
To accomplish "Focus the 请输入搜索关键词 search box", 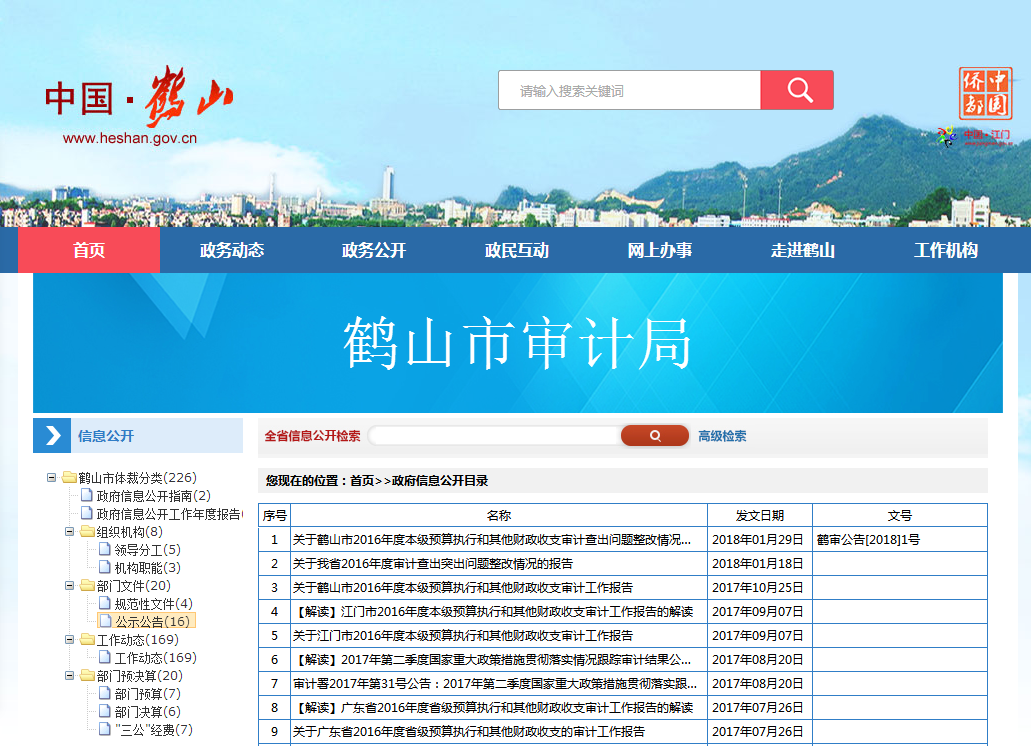I will [629, 91].
